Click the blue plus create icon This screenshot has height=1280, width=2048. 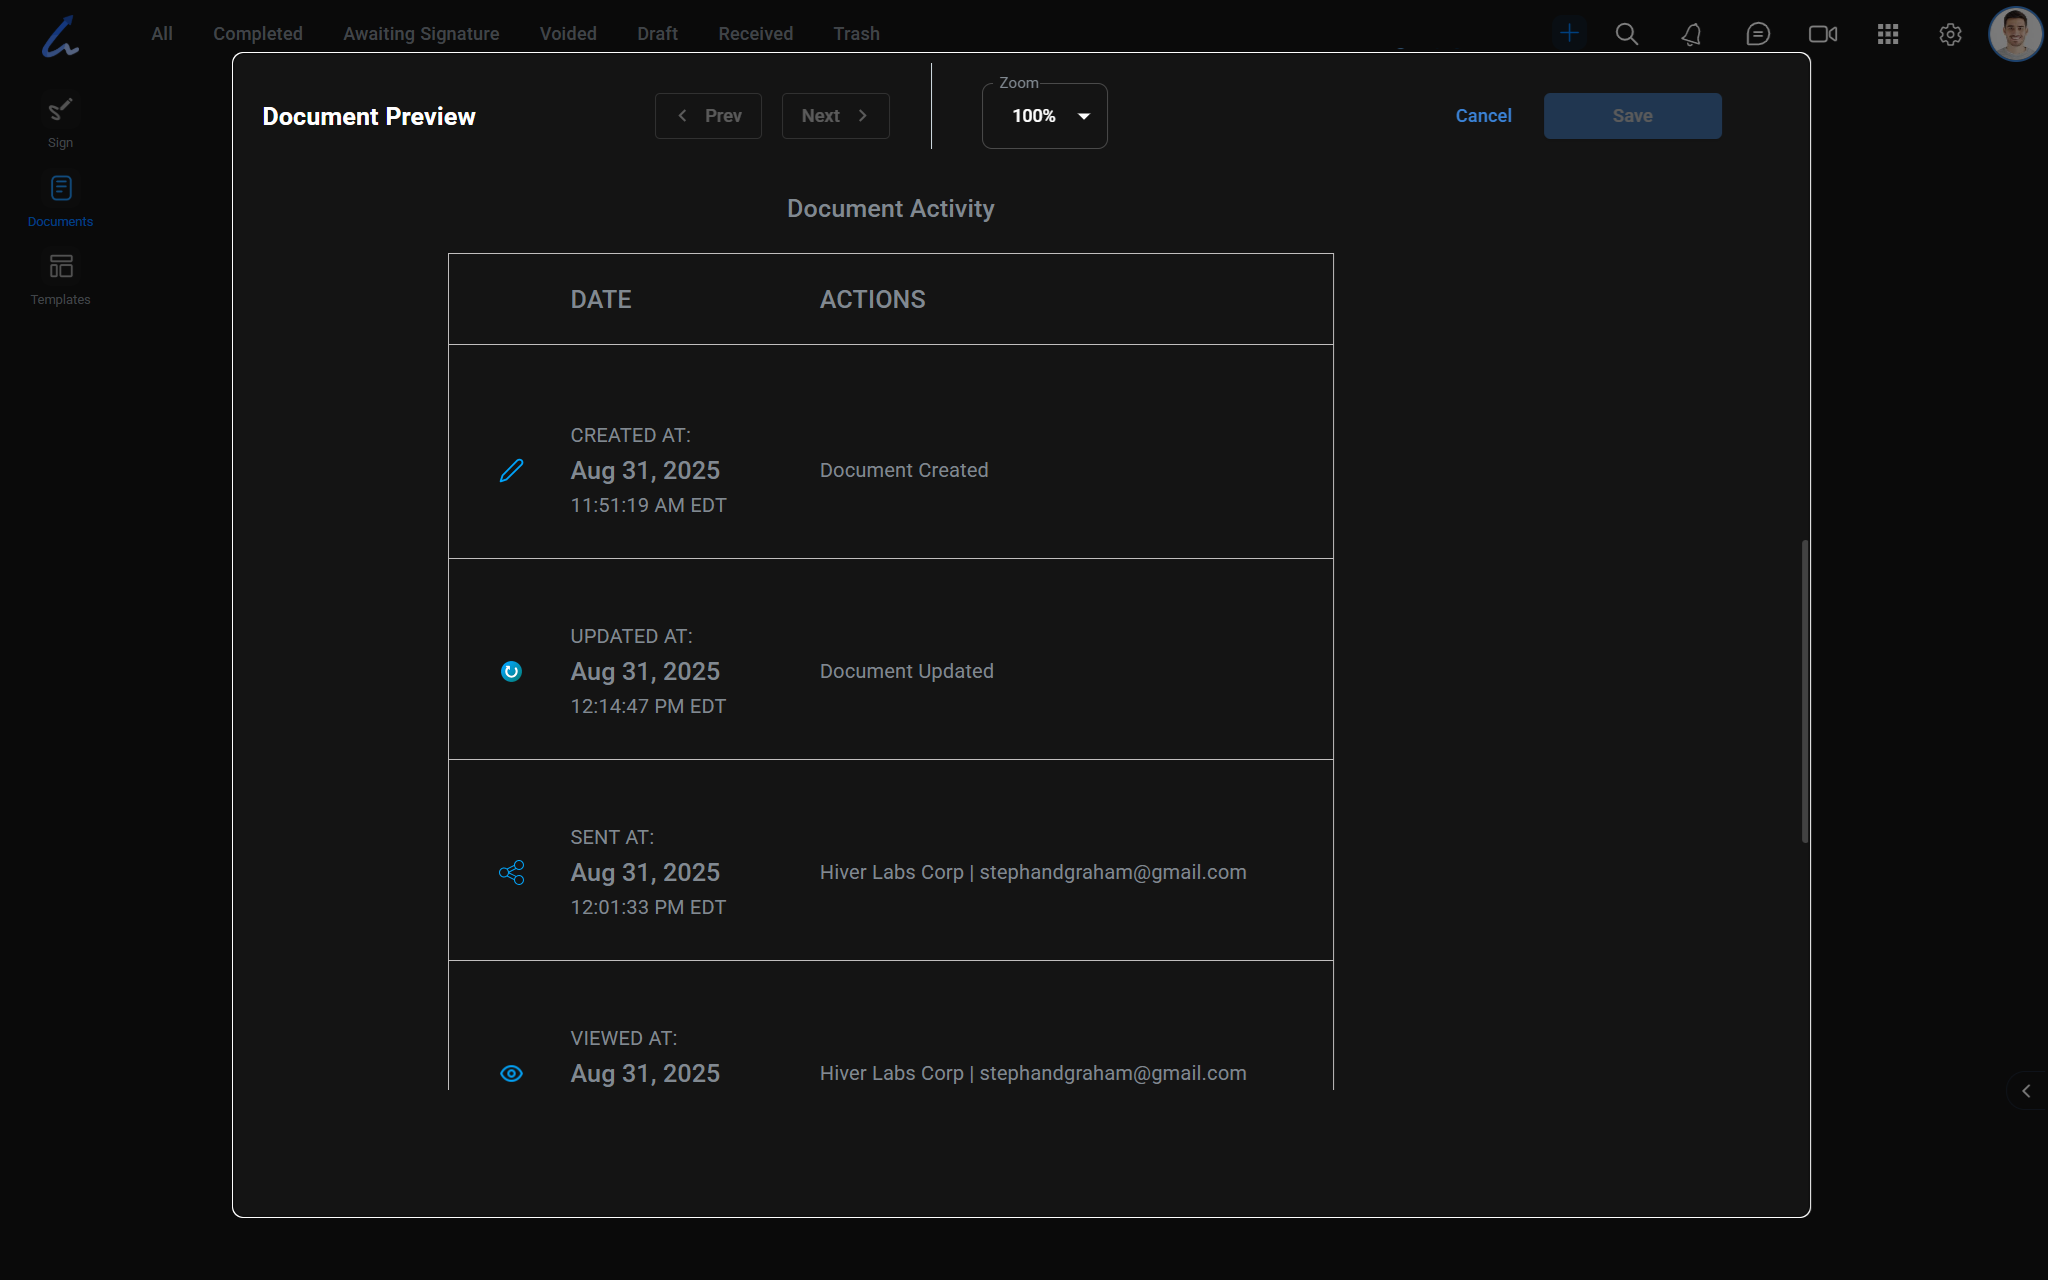click(1569, 33)
